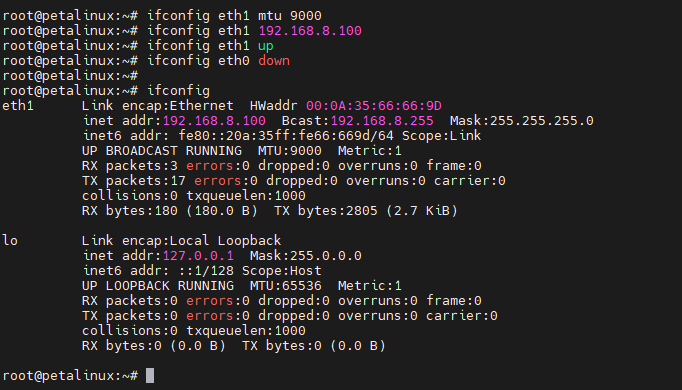Screen dimensions: 682x390
Task: Click the 'UP BROADCAST RUNNING' flags
Action: (162, 151)
